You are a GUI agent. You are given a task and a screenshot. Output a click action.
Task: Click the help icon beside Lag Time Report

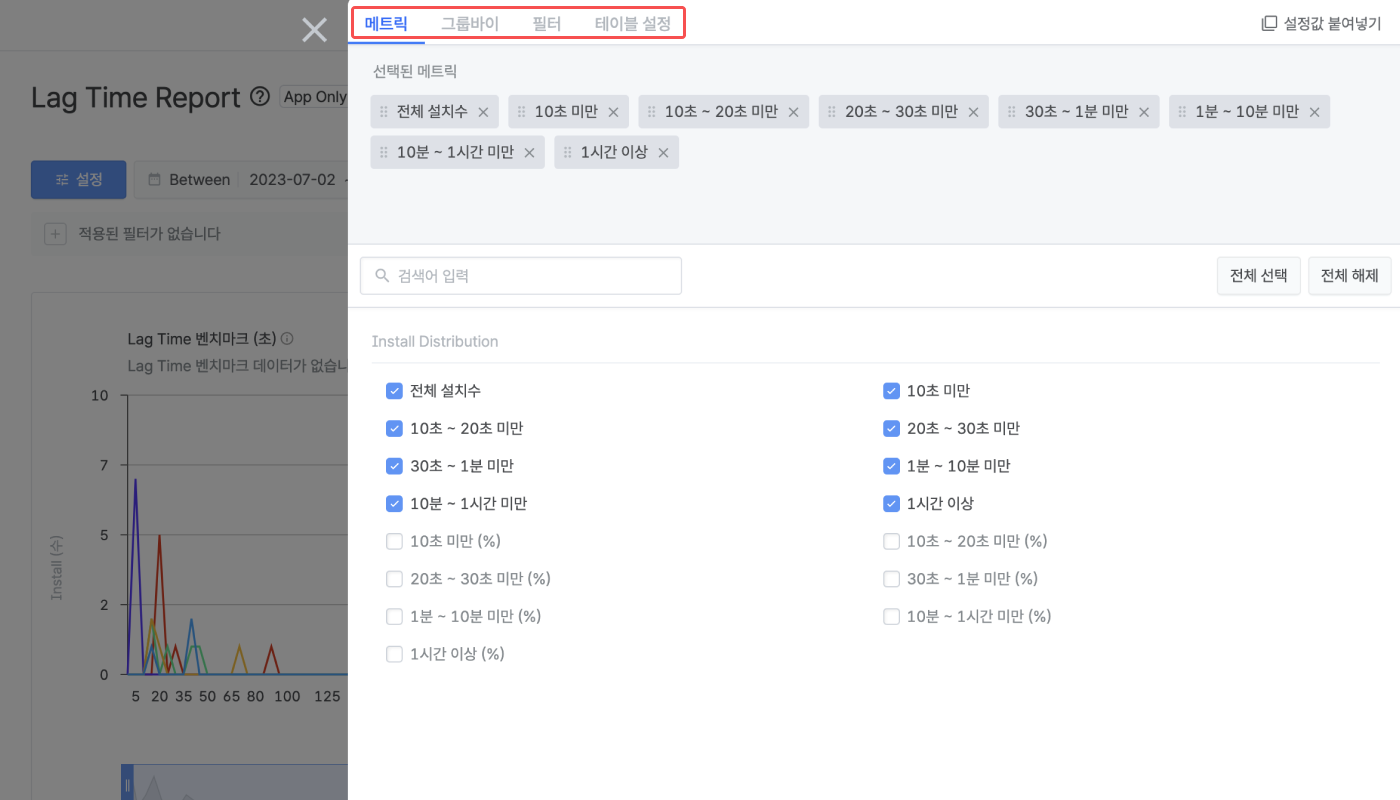coord(260,97)
